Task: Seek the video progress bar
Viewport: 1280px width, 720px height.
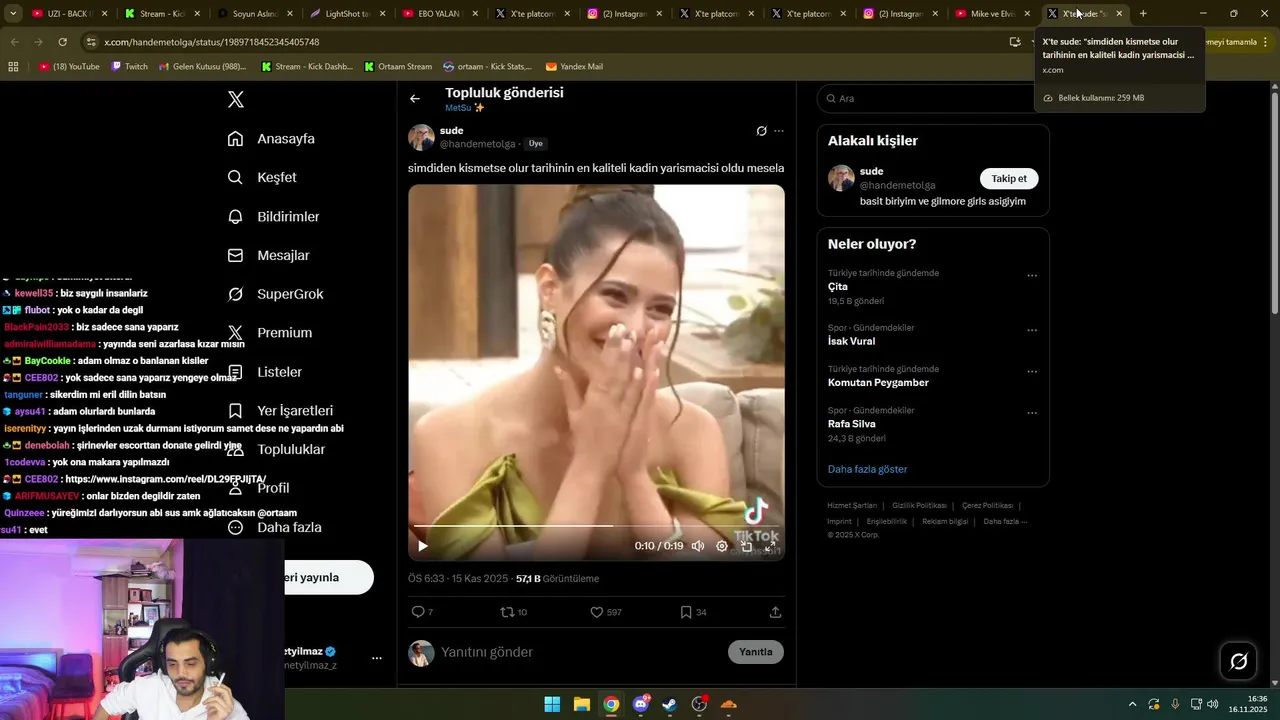Action: point(596,526)
